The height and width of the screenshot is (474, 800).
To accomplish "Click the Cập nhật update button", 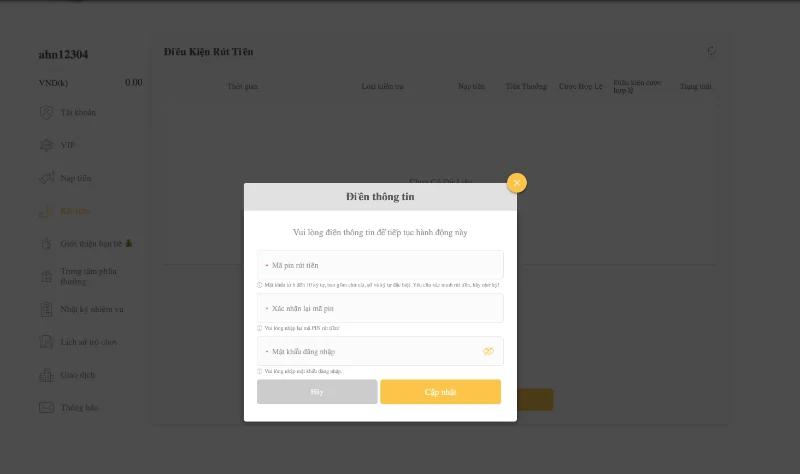I will [440, 392].
